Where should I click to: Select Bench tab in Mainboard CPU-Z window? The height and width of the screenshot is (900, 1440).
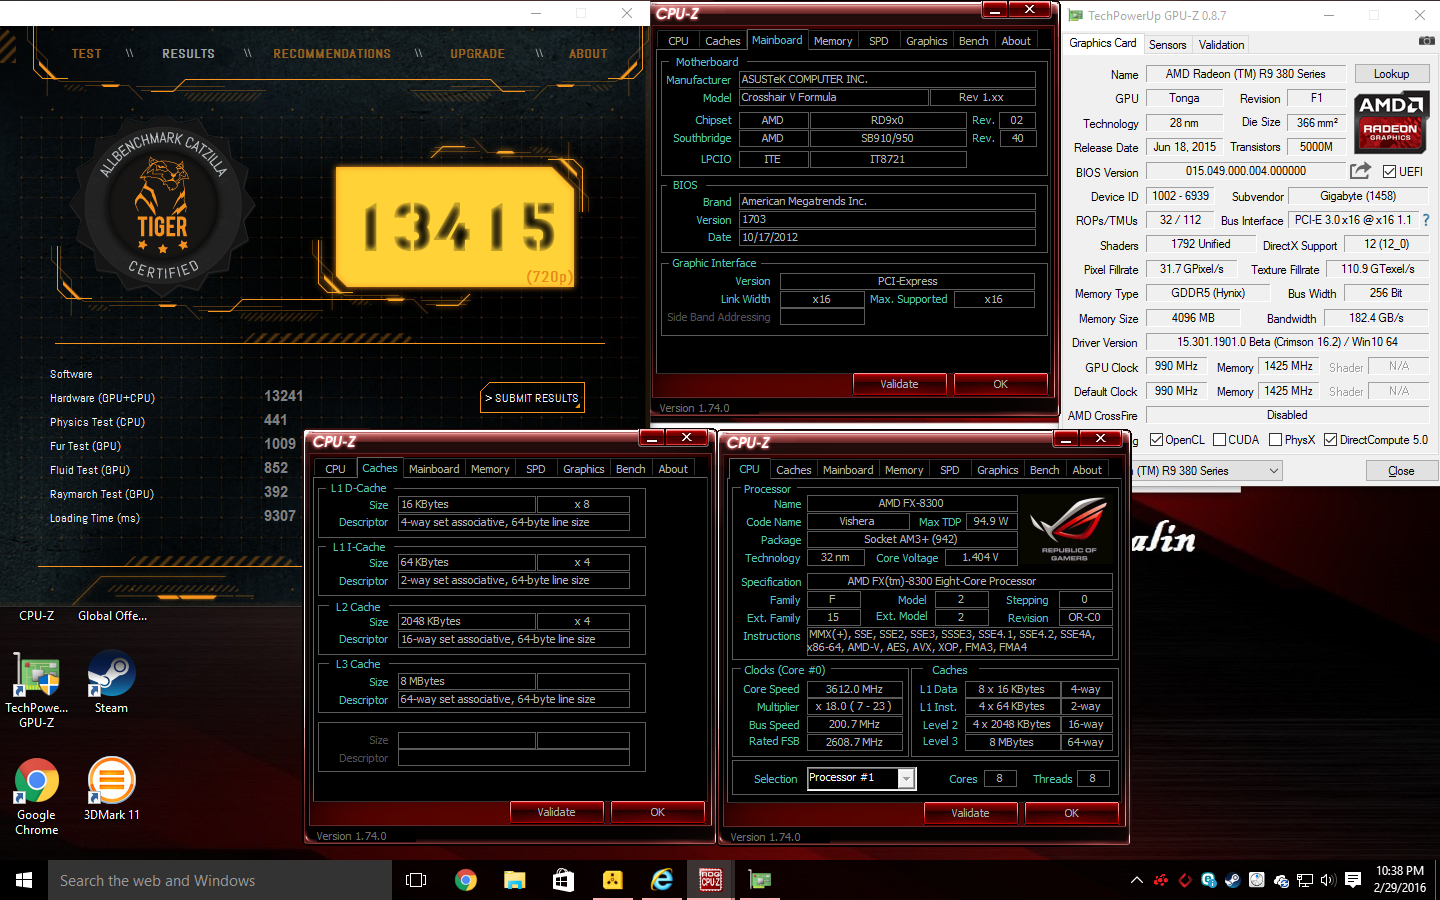[973, 41]
